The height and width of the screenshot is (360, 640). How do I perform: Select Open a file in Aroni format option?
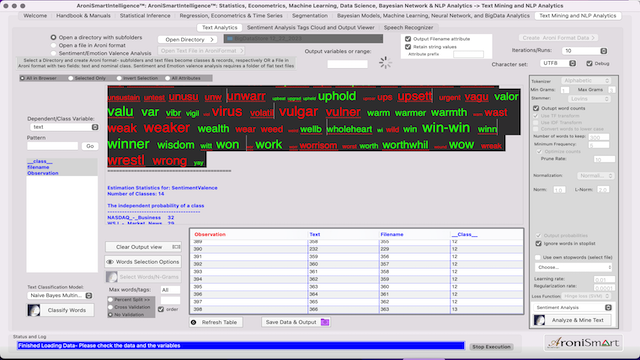click(53, 45)
